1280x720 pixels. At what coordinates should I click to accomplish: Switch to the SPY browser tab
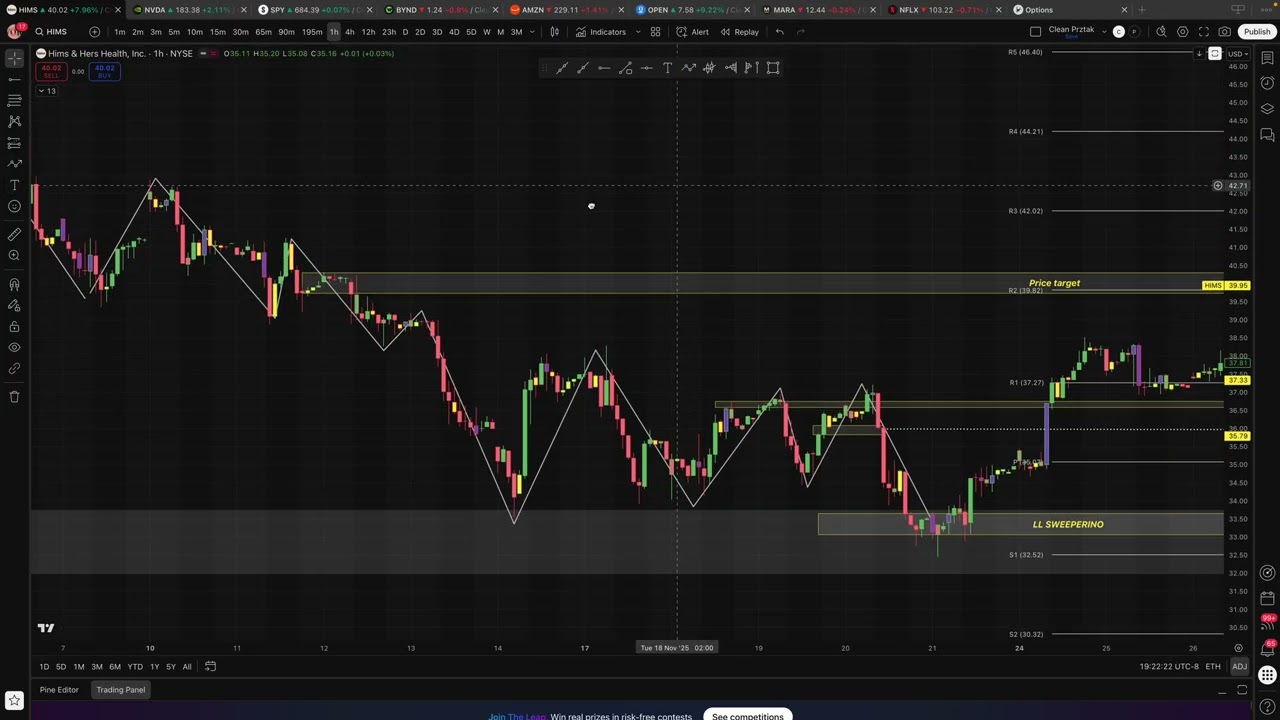click(314, 10)
